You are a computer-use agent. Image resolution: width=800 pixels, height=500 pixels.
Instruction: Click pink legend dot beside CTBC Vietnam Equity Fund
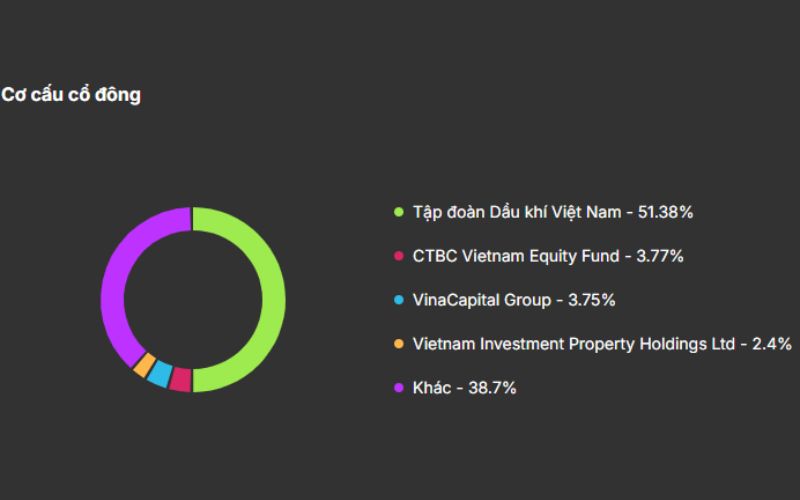[398, 256]
